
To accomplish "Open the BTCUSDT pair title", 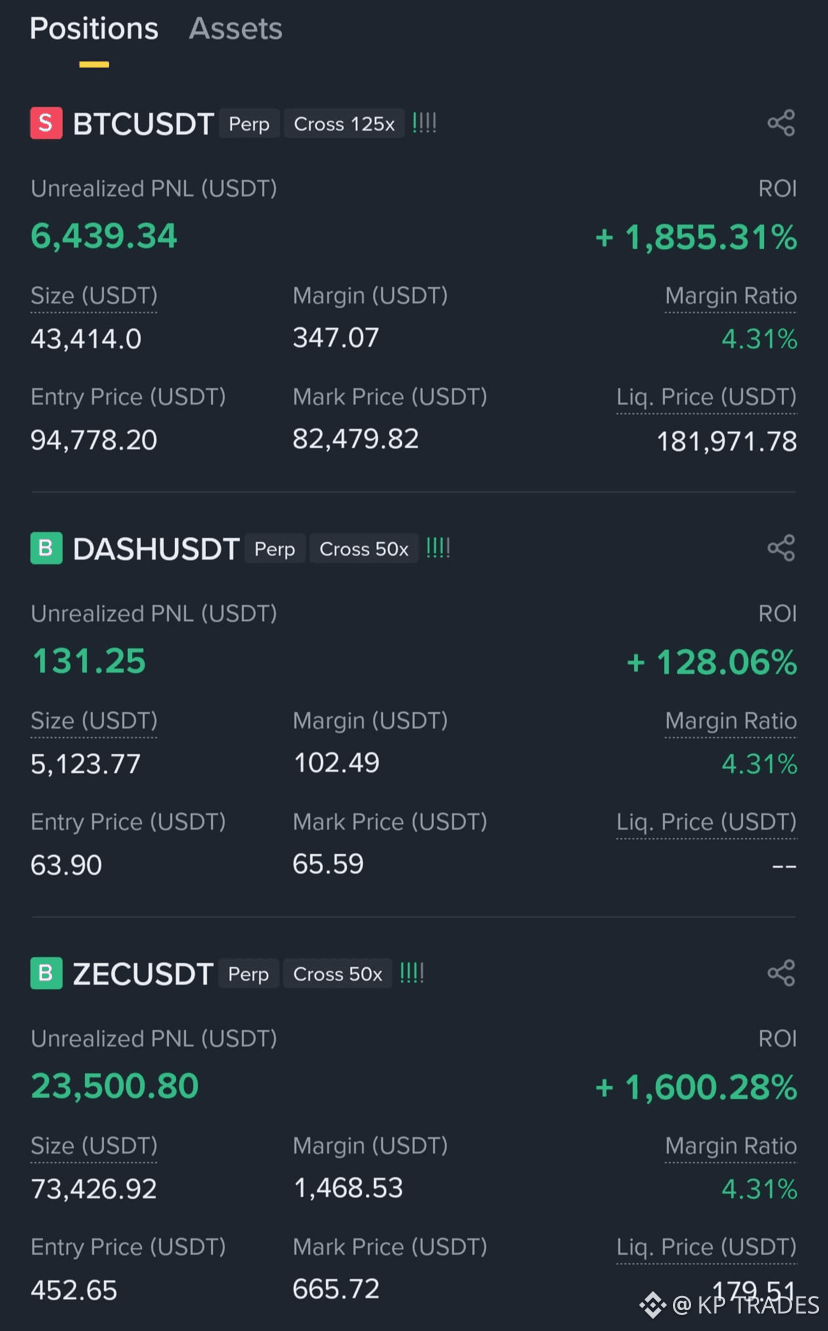I will pos(144,124).
